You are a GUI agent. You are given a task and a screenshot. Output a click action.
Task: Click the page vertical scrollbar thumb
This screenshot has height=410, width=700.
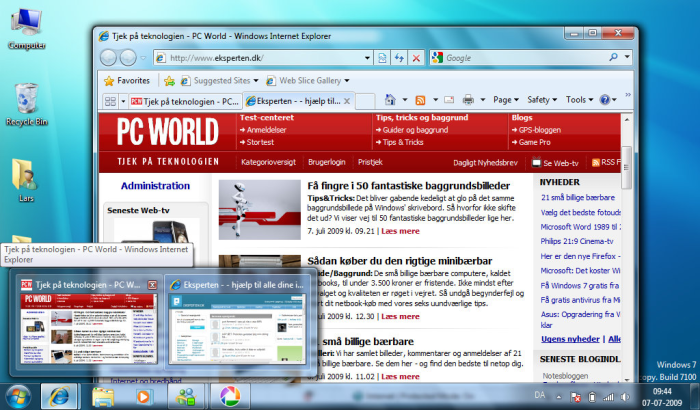[x=626, y=167]
